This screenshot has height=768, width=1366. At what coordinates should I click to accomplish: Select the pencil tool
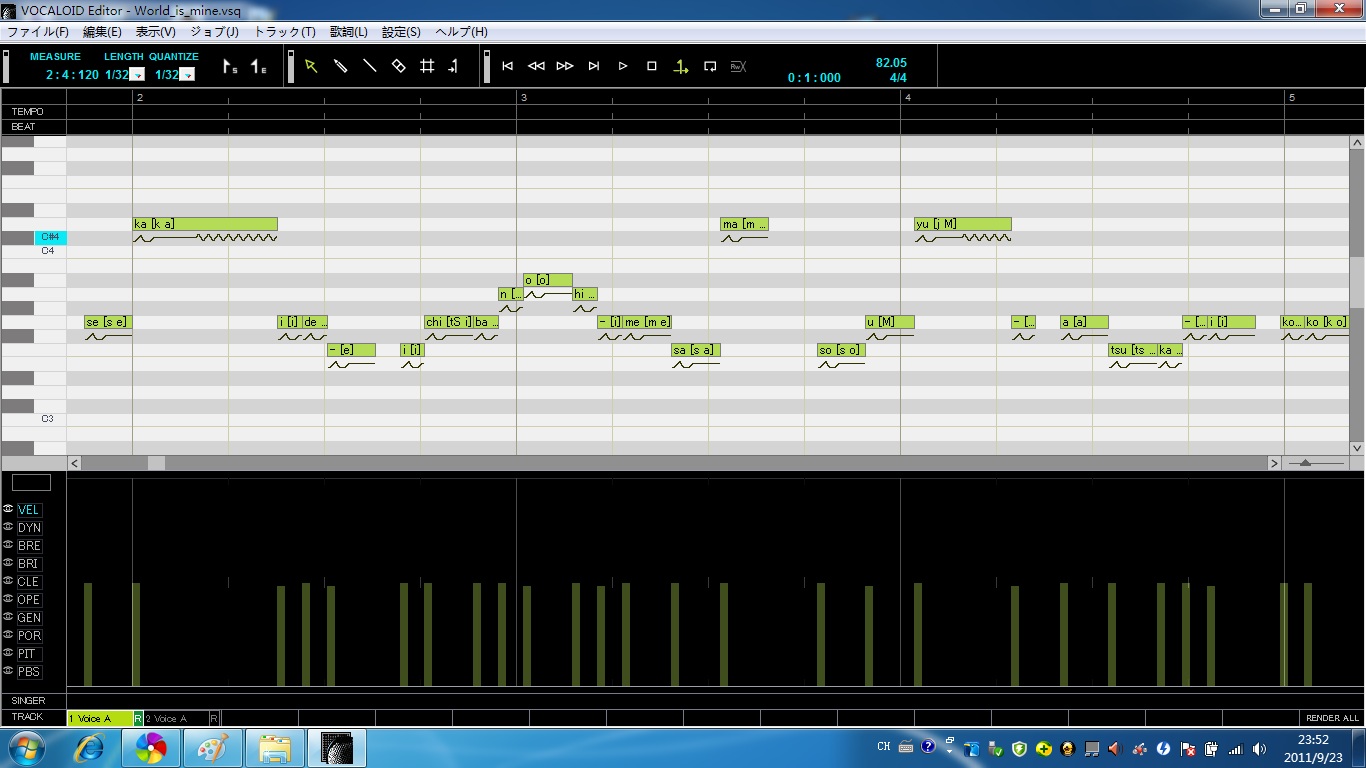click(x=340, y=66)
